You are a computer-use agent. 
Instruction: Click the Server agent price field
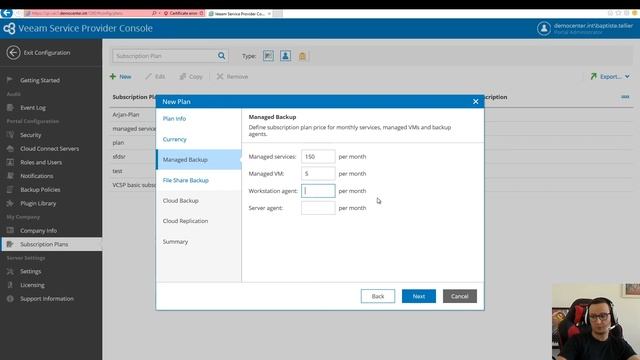point(318,208)
